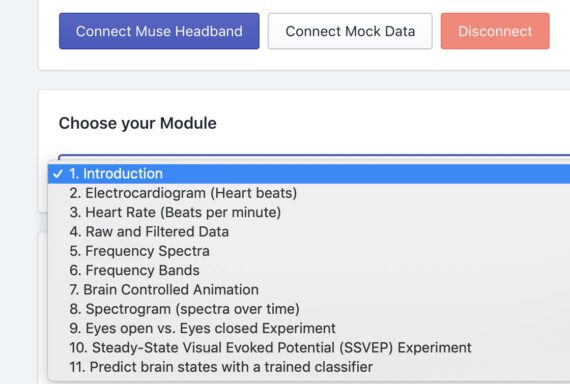The width and height of the screenshot is (570, 384).
Task: Pick 4. Raw and Filtered Data
Action: click(309, 232)
